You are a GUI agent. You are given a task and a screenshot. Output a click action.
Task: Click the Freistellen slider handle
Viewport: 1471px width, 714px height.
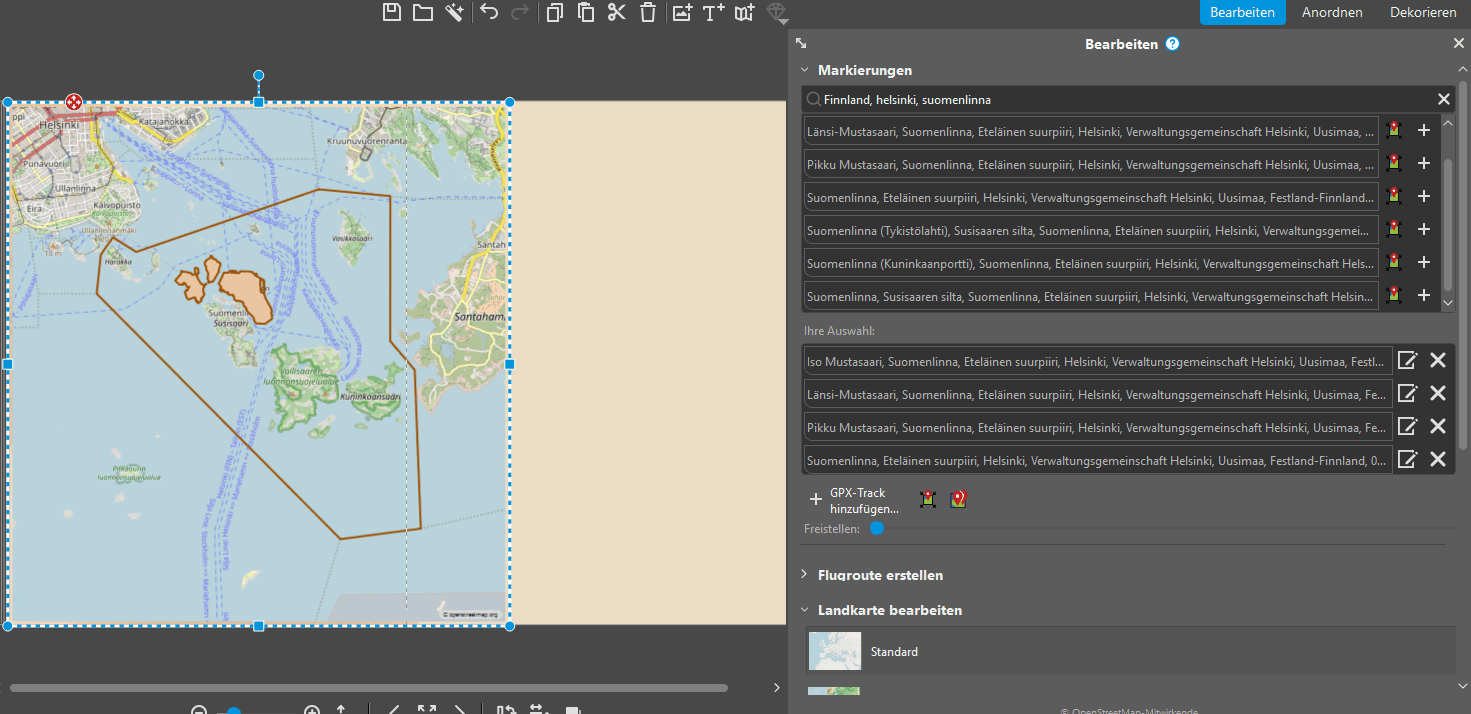(877, 528)
